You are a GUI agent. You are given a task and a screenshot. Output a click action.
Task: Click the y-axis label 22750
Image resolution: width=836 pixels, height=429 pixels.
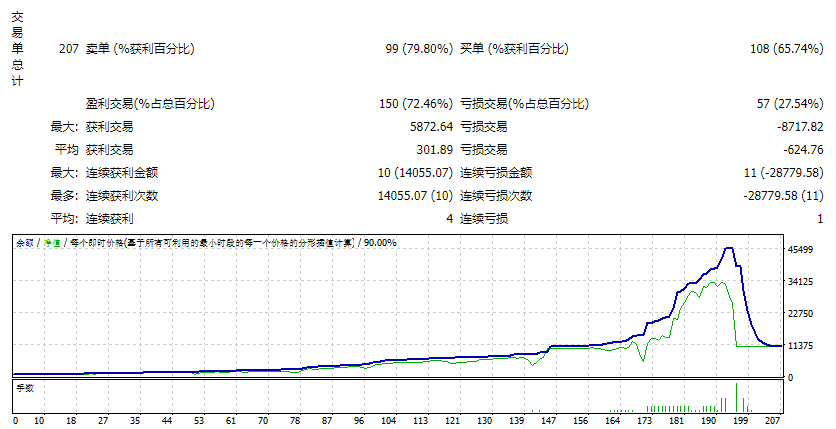point(800,313)
